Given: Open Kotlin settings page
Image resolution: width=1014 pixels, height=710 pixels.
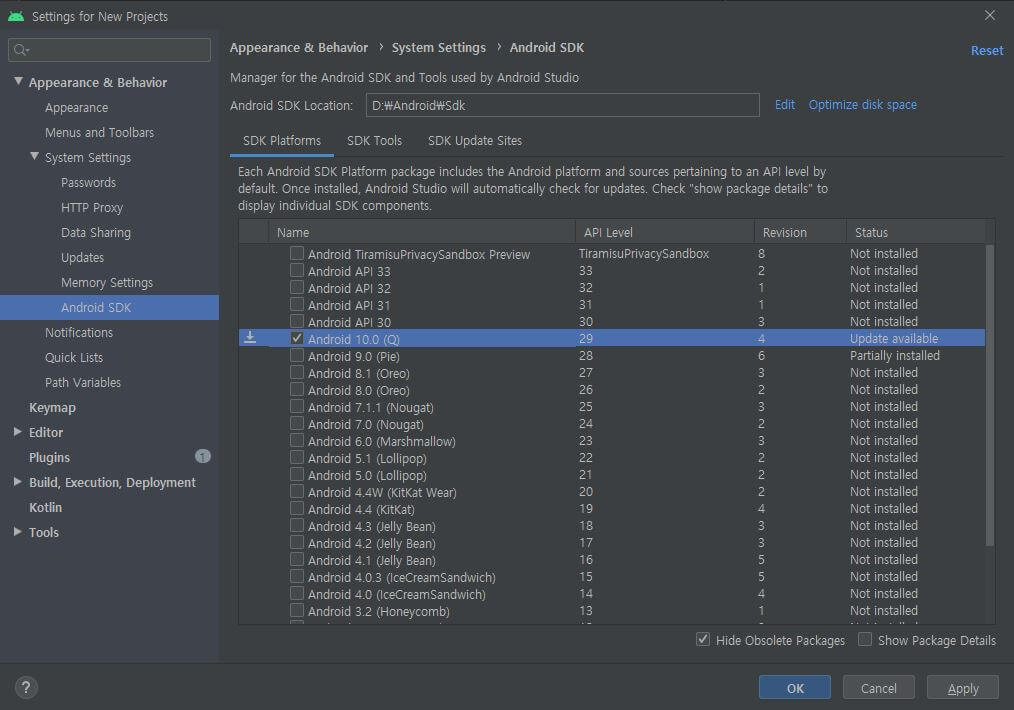Looking at the screenshot, I should [45, 508].
